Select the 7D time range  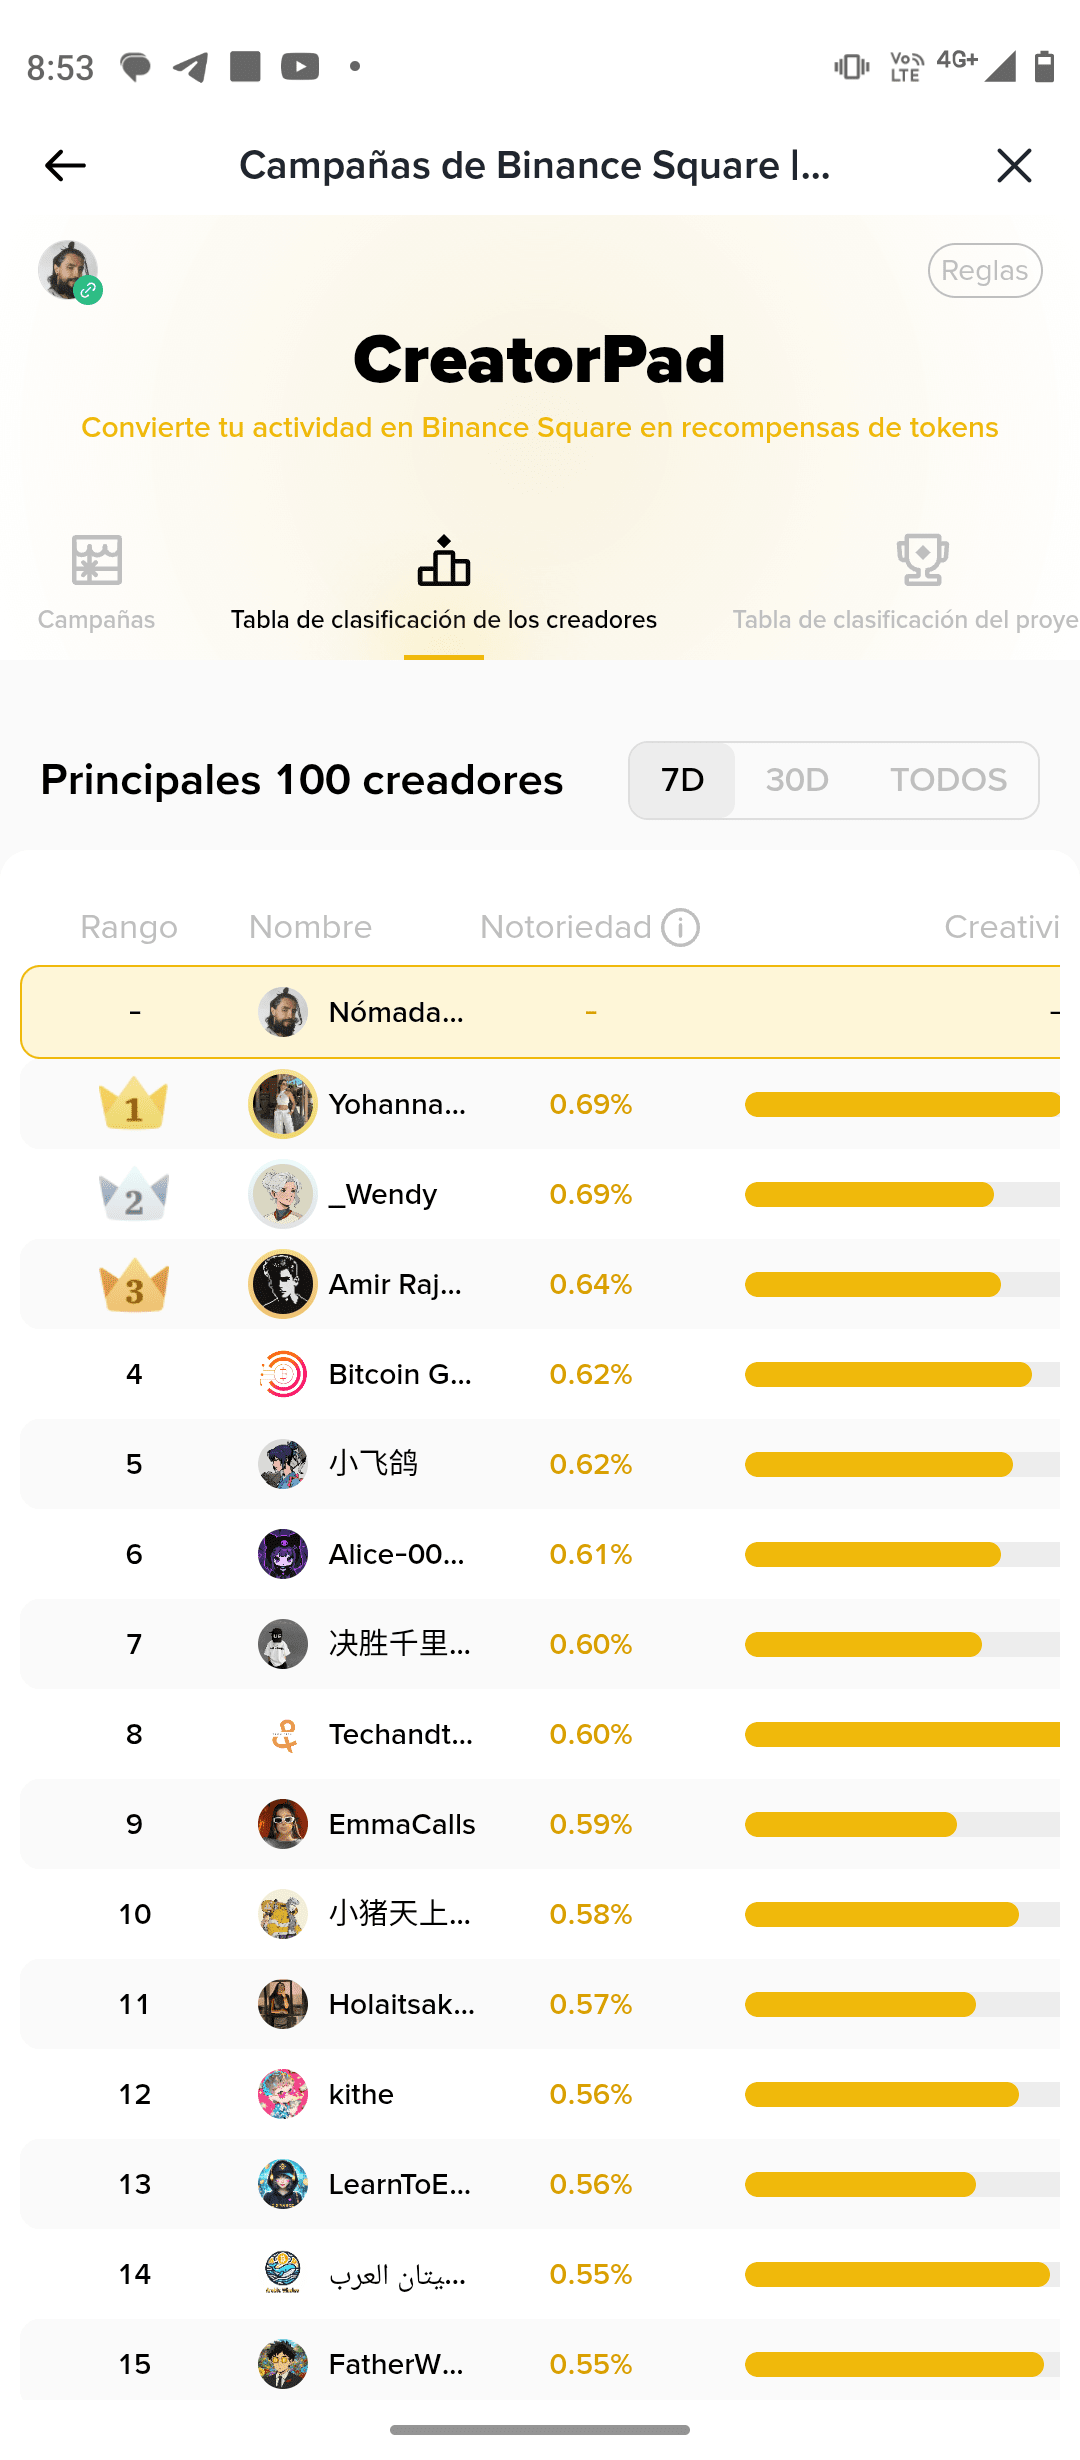[683, 780]
